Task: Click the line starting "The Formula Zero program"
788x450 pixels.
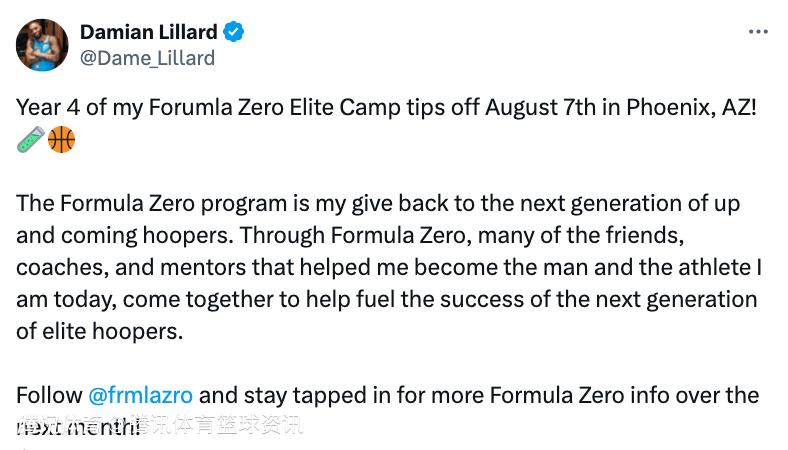Action: tap(378, 204)
